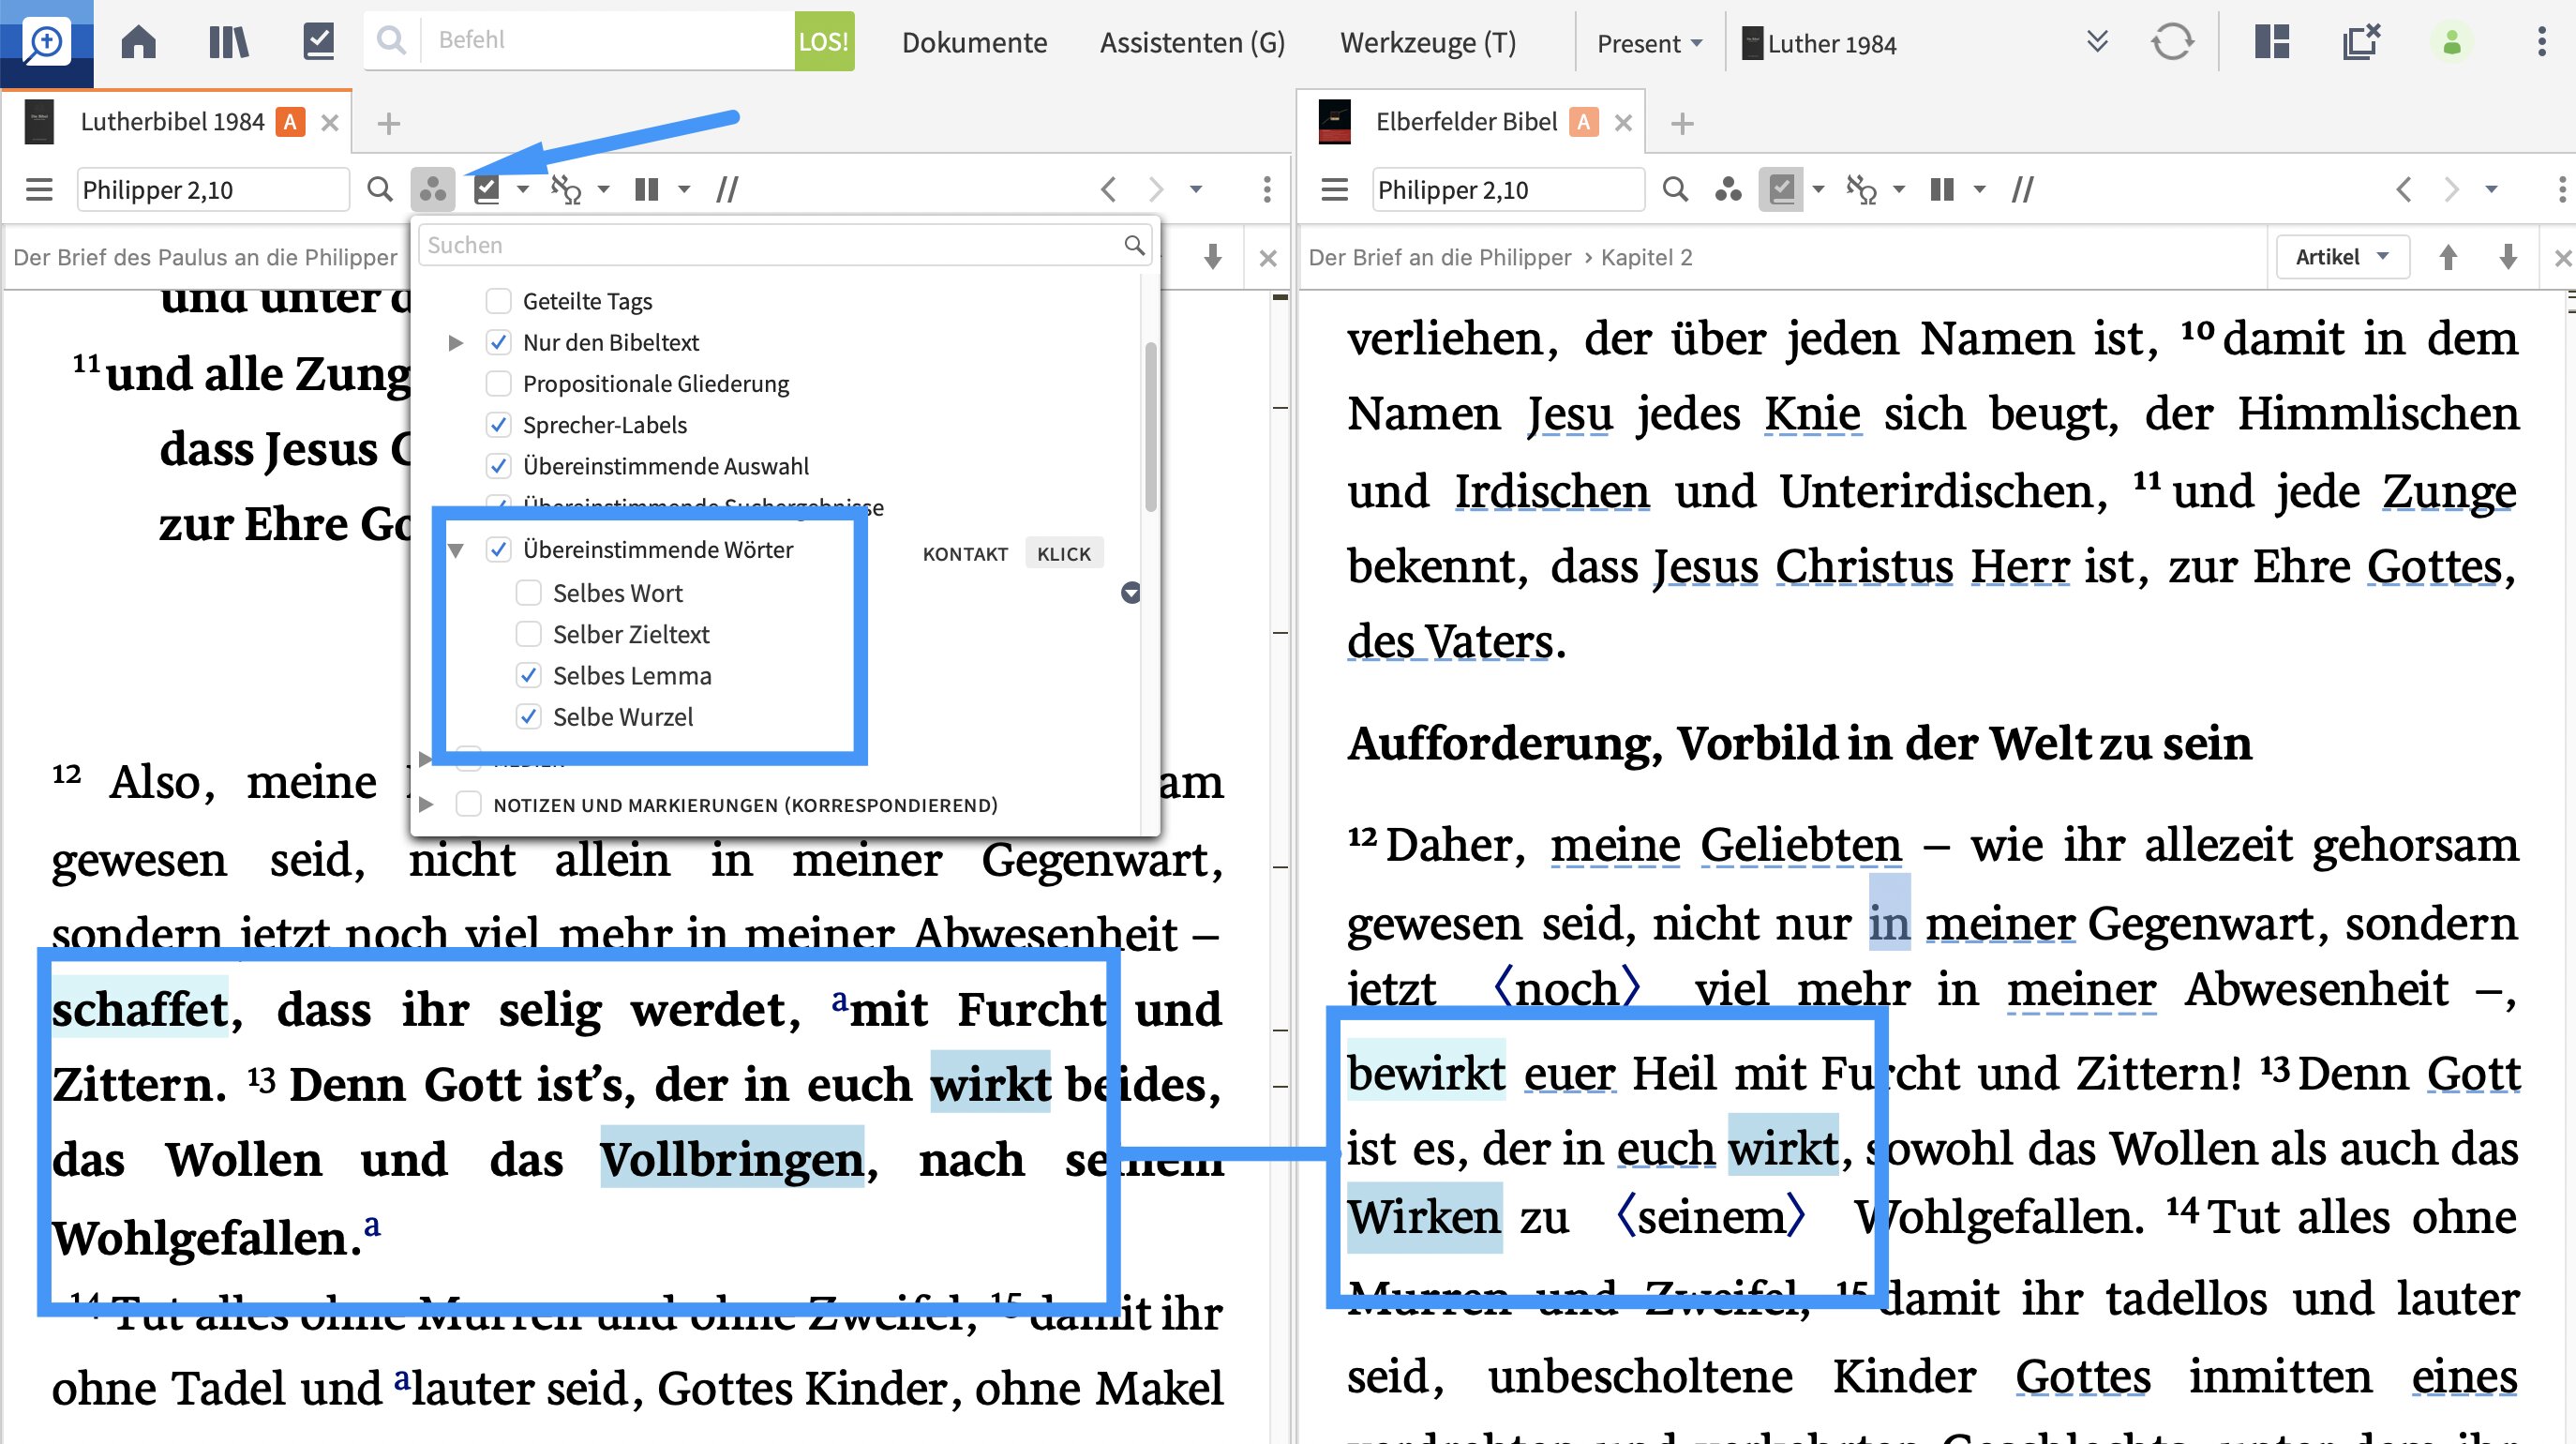Click the search icon in Elberfelder toolbar
Image resolution: width=2576 pixels, height=1444 pixels.
coord(1675,189)
